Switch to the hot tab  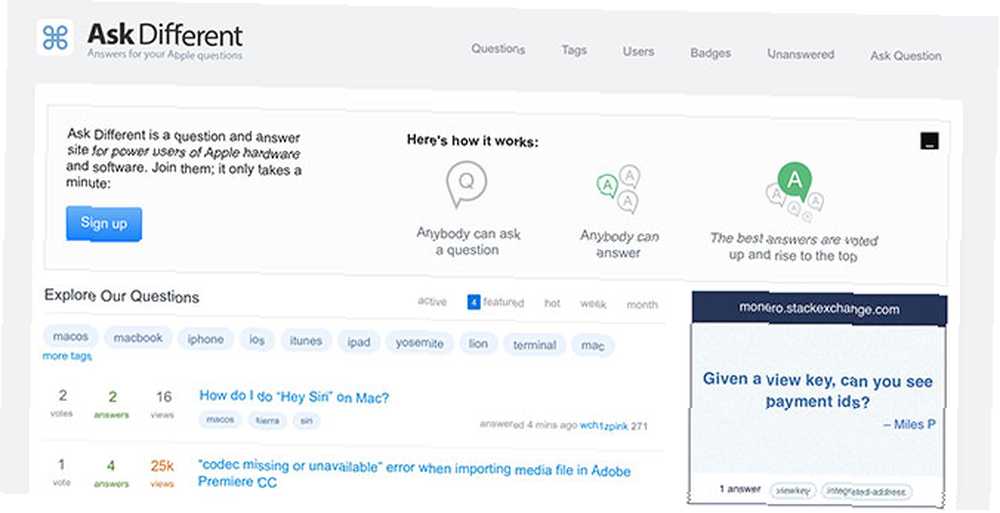552,303
